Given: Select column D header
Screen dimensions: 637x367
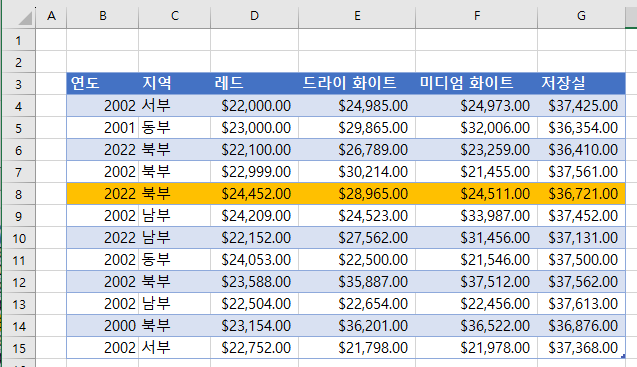Looking at the screenshot, I should (x=254, y=16).
